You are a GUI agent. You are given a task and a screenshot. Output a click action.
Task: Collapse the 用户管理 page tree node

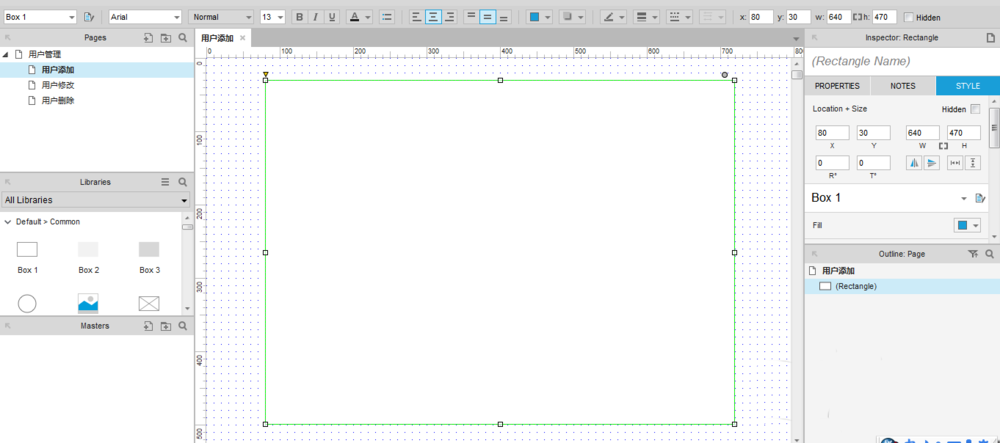tap(7, 54)
